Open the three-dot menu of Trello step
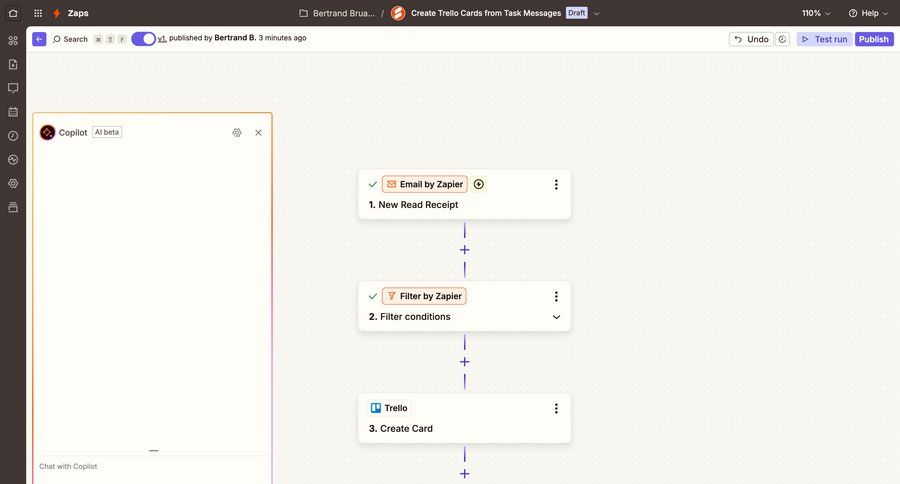 [x=556, y=408]
